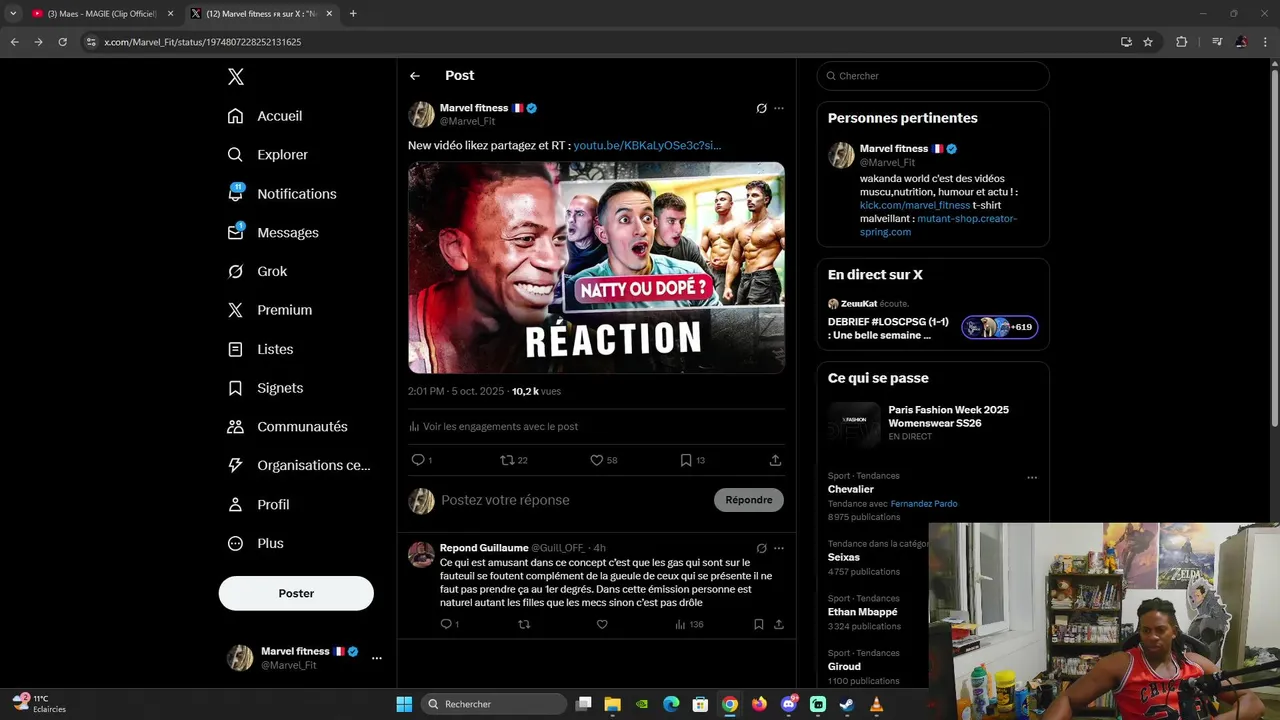
Task: Bookmark the main post with 13 saves
Action: click(692, 460)
